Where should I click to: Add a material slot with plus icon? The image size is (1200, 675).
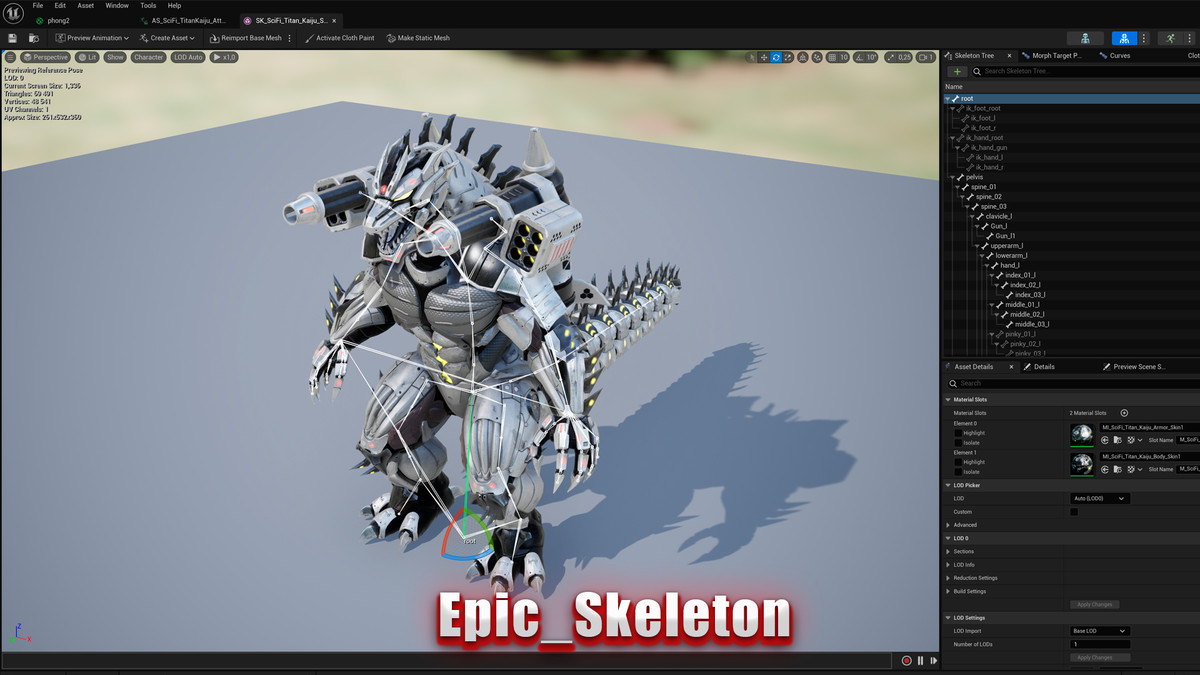[1124, 413]
